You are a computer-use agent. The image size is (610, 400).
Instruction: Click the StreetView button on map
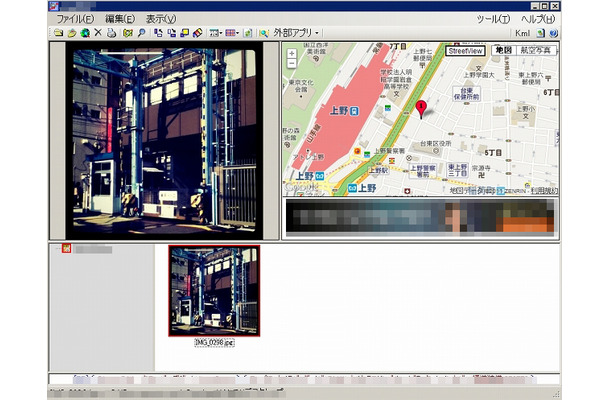(x=465, y=51)
